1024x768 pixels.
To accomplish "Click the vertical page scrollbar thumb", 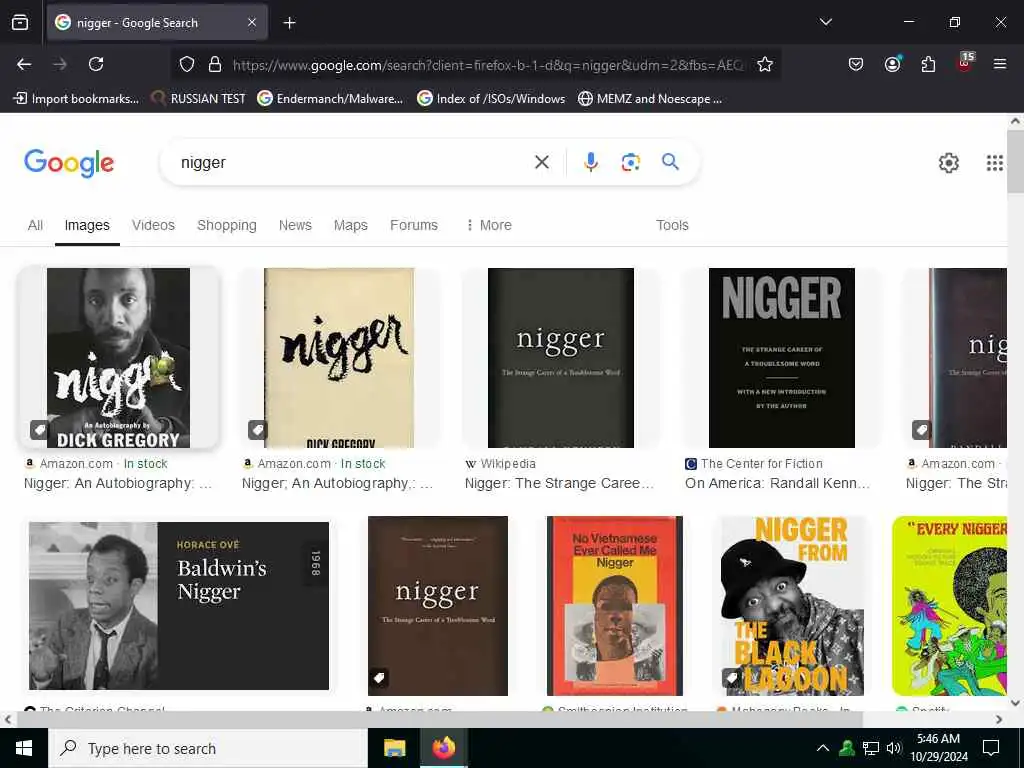I will (1015, 161).
